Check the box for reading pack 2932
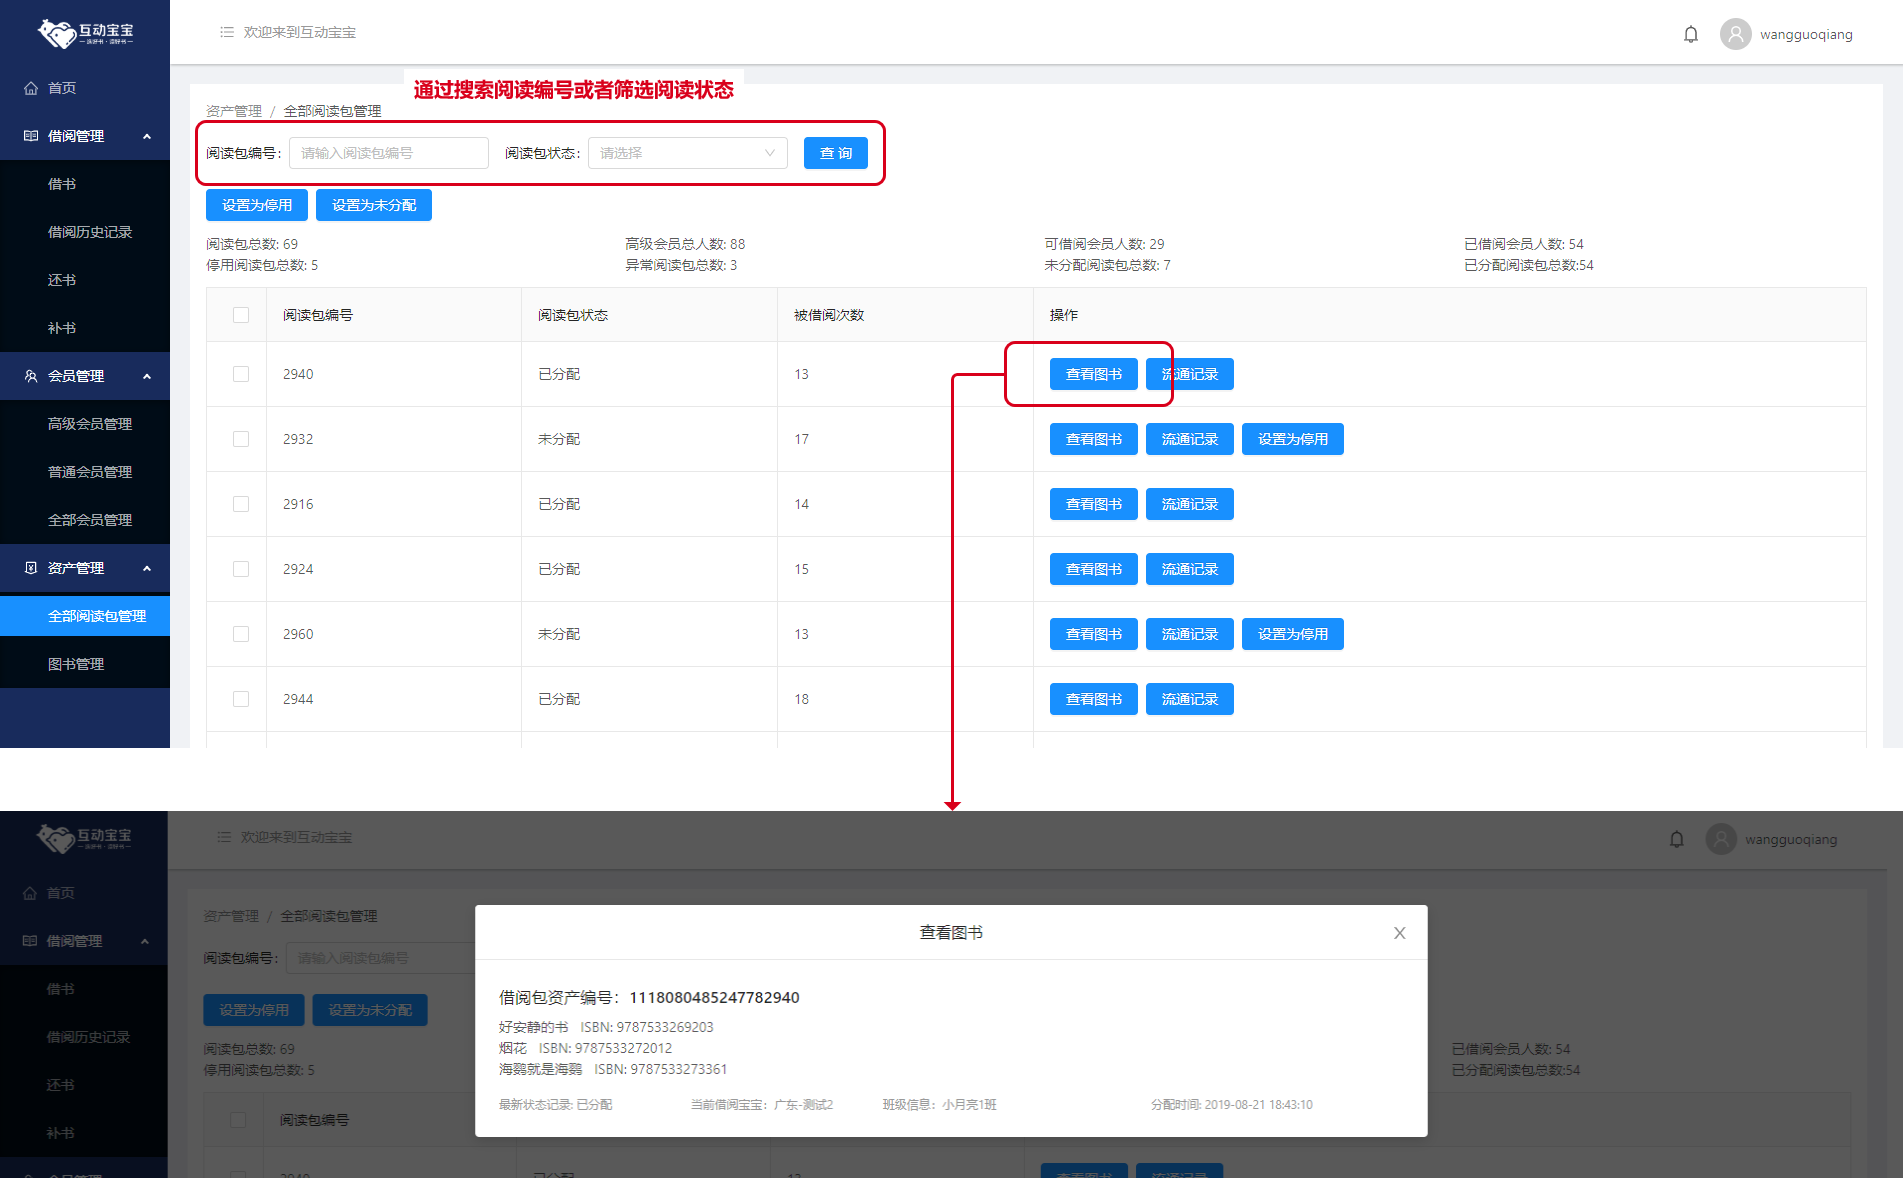Viewport: 1903px width, 1178px height. click(x=241, y=439)
